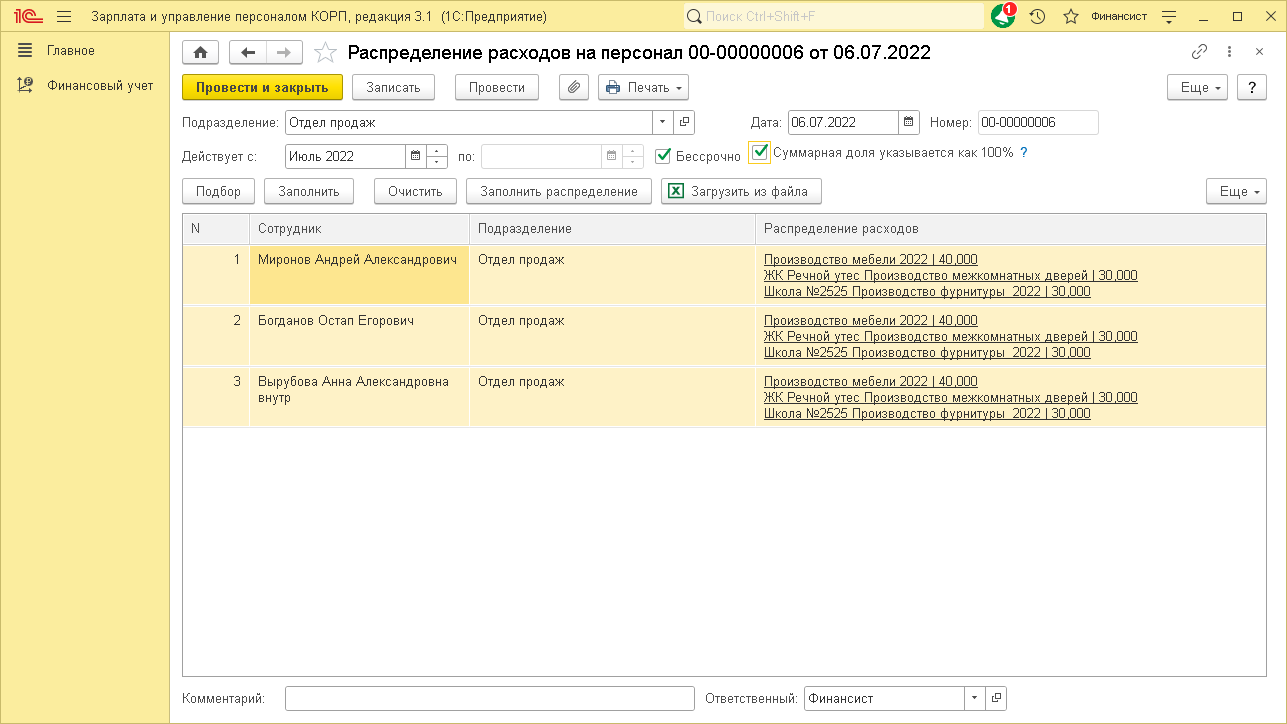Open attached files via paperclip icon

[574, 88]
